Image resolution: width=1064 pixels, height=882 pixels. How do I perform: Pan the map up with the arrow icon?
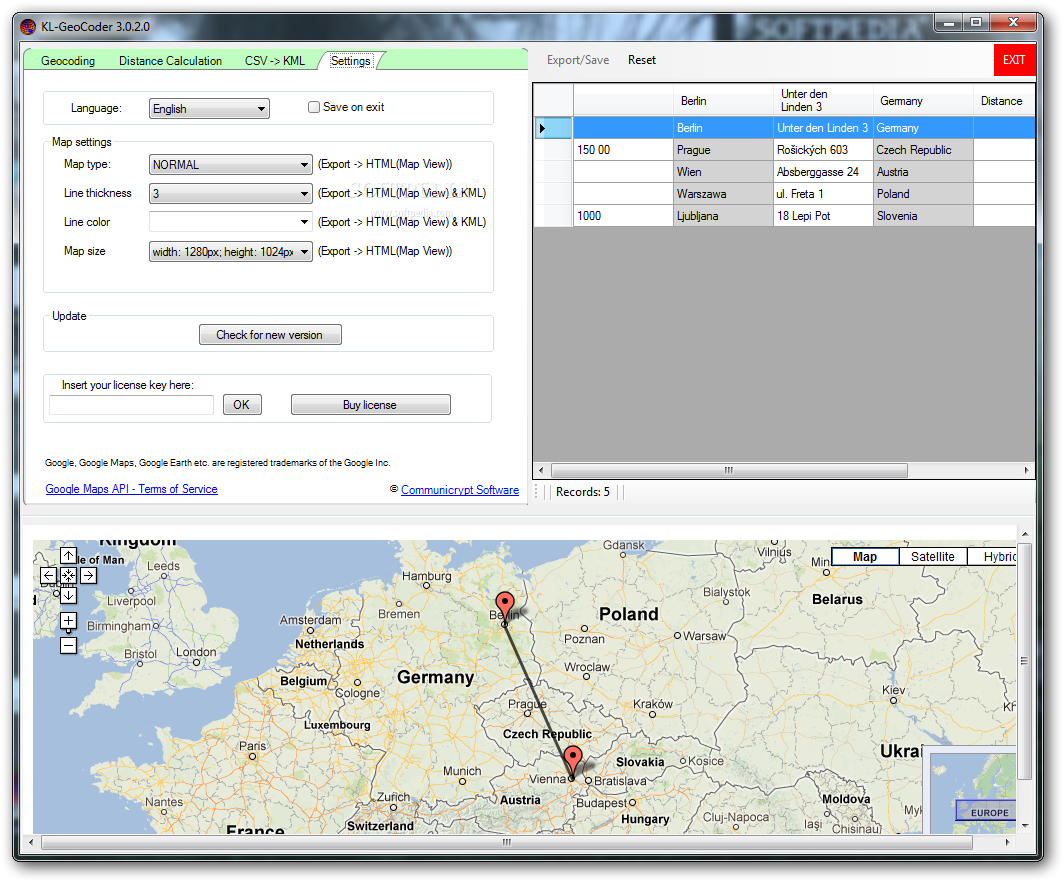click(68, 556)
